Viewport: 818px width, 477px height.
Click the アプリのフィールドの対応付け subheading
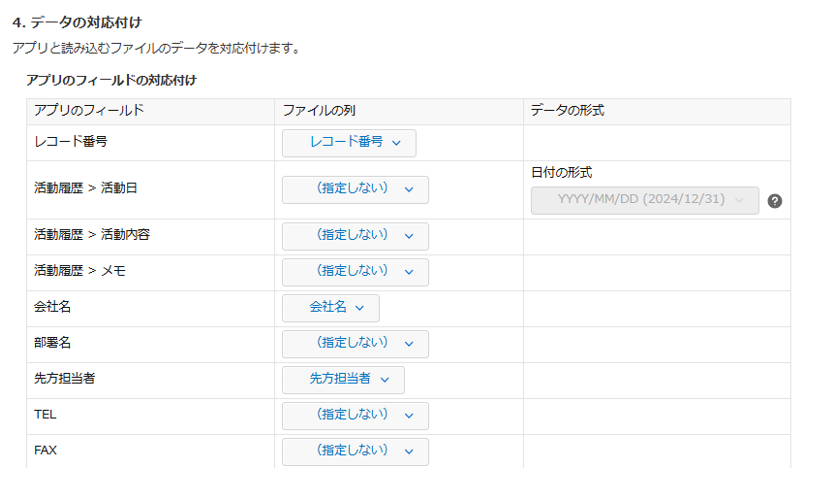pos(117,79)
